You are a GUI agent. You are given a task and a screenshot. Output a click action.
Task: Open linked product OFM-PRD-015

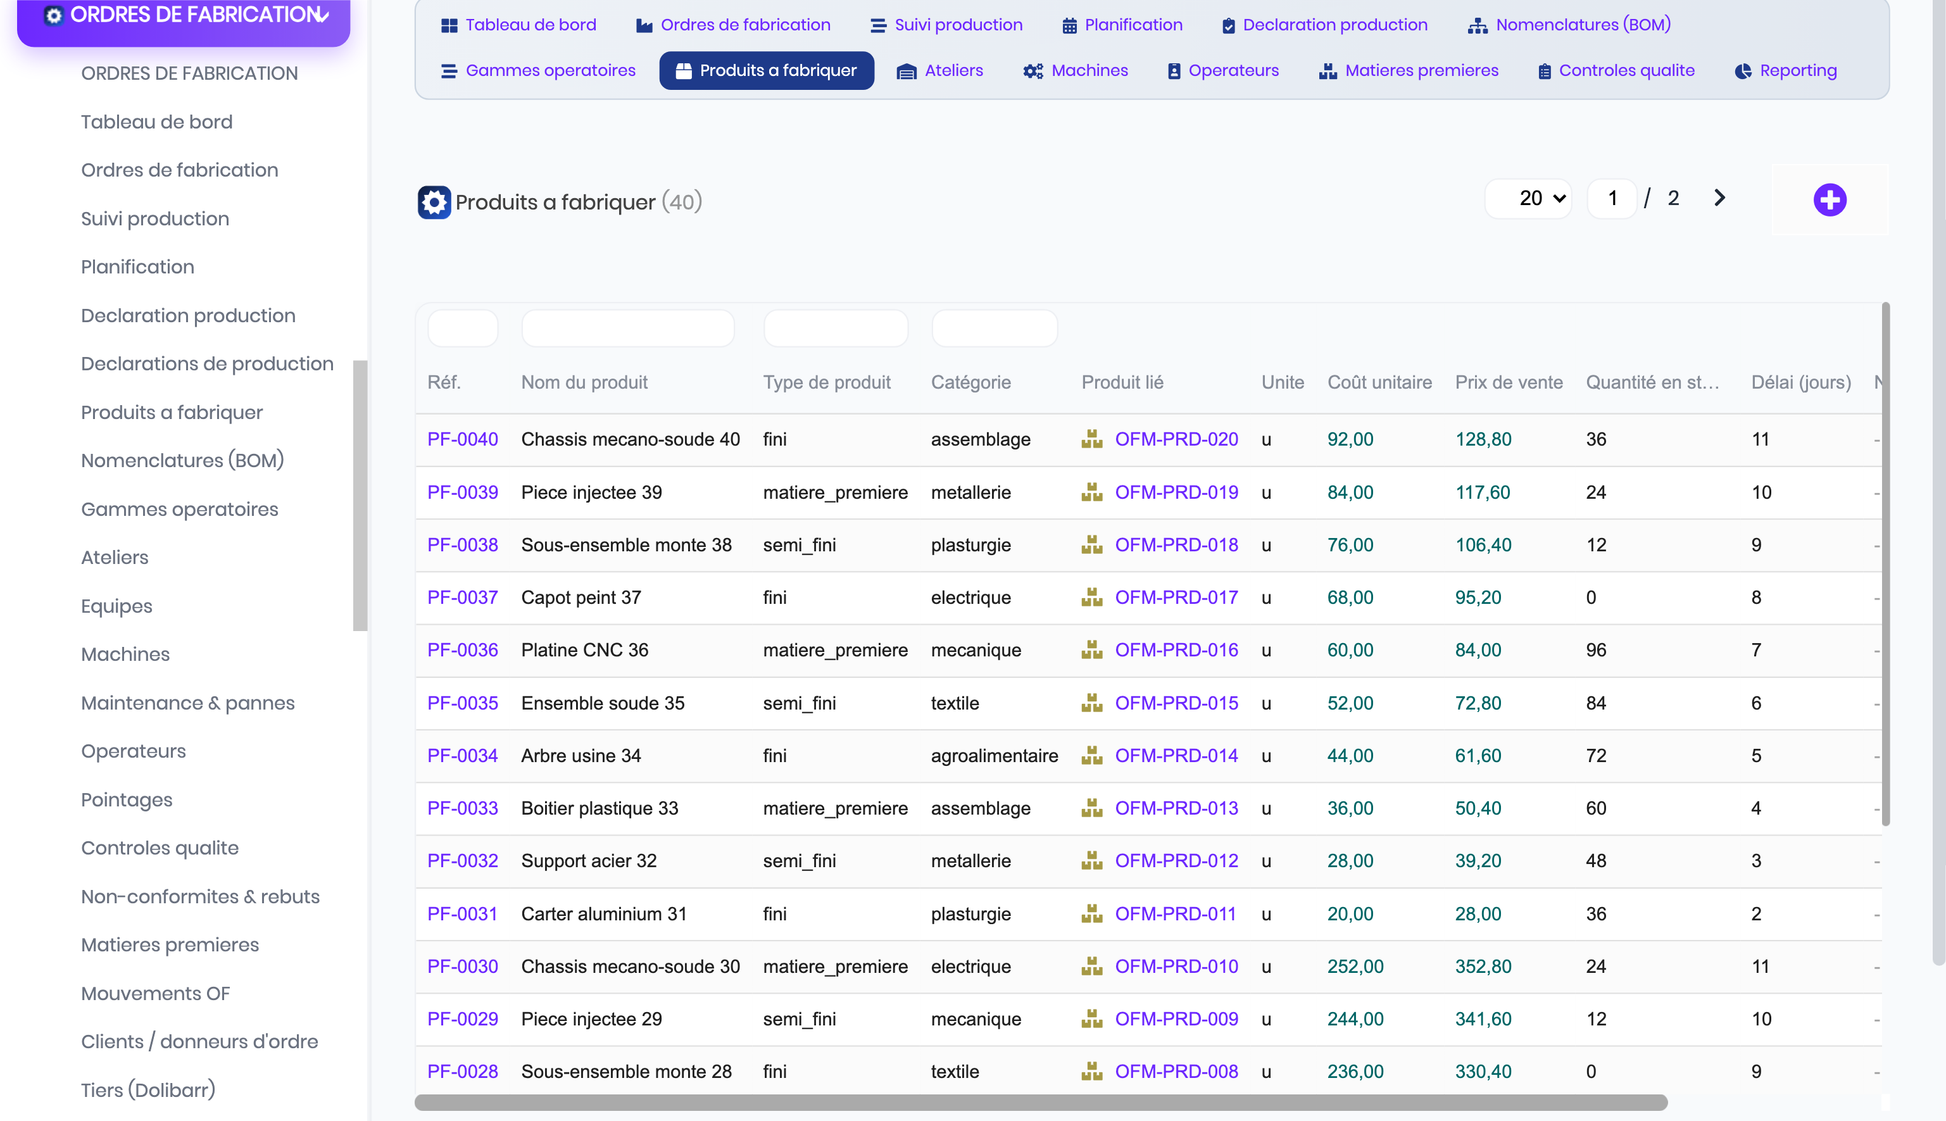[x=1176, y=703]
